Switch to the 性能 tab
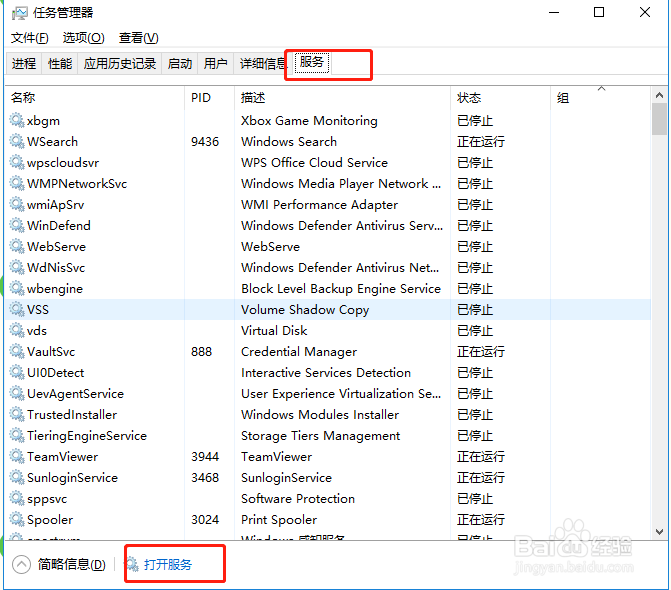This screenshot has width=671, height=590. click(x=60, y=64)
